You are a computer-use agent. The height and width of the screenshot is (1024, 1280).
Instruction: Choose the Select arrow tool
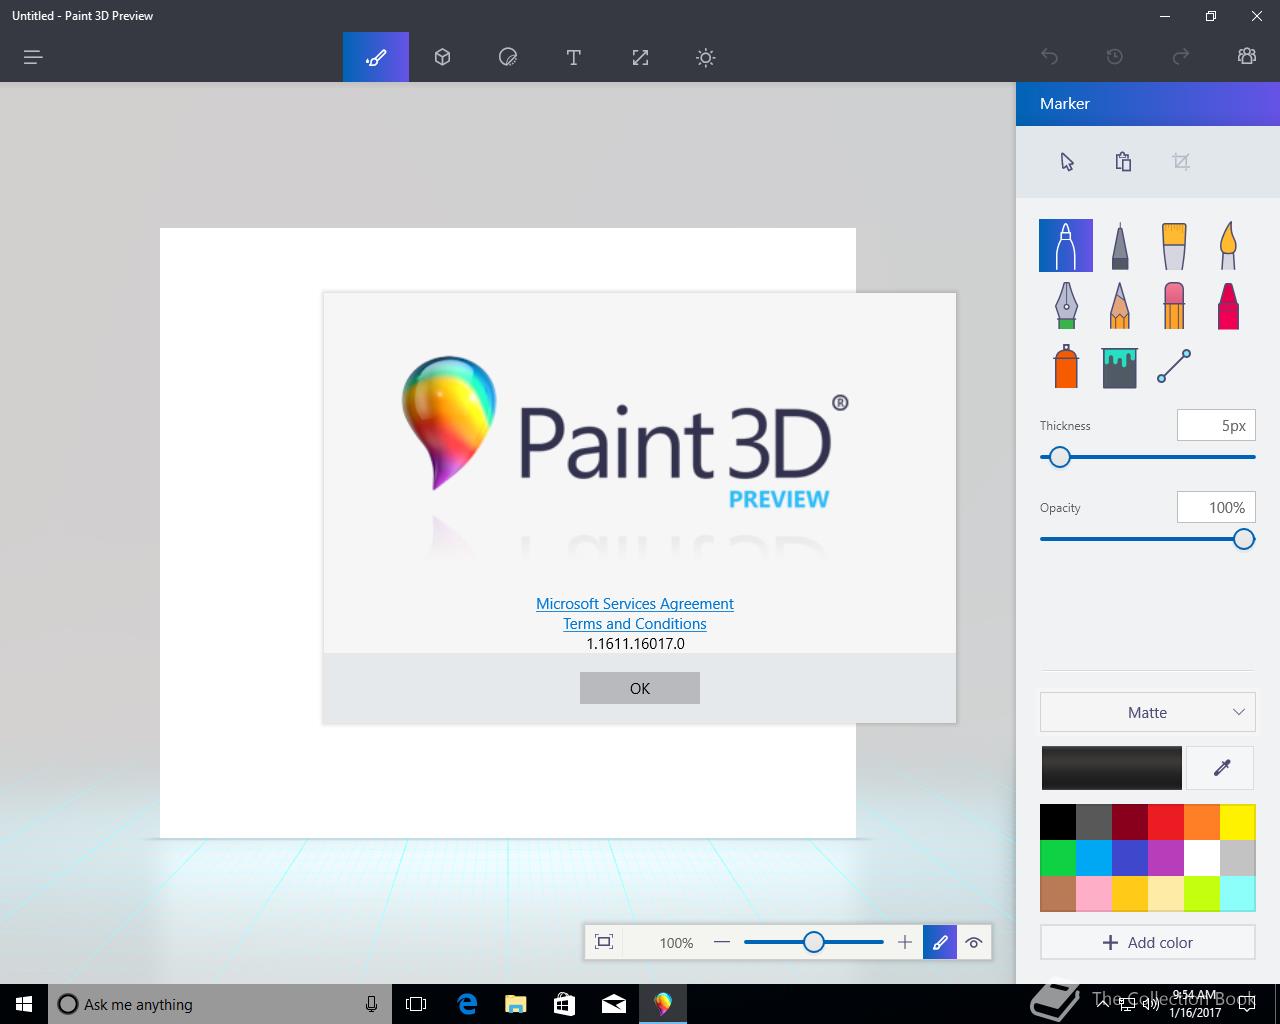pos(1067,162)
